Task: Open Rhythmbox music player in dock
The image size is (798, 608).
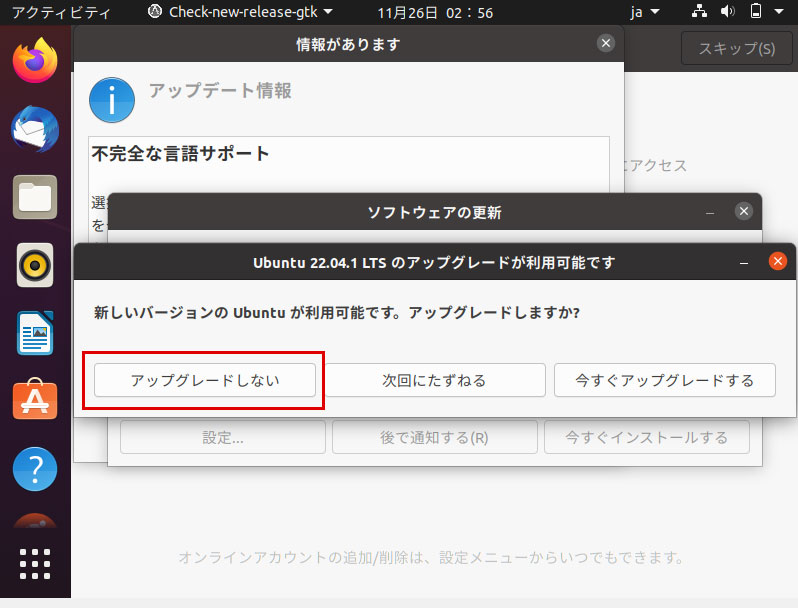Action: click(35, 265)
